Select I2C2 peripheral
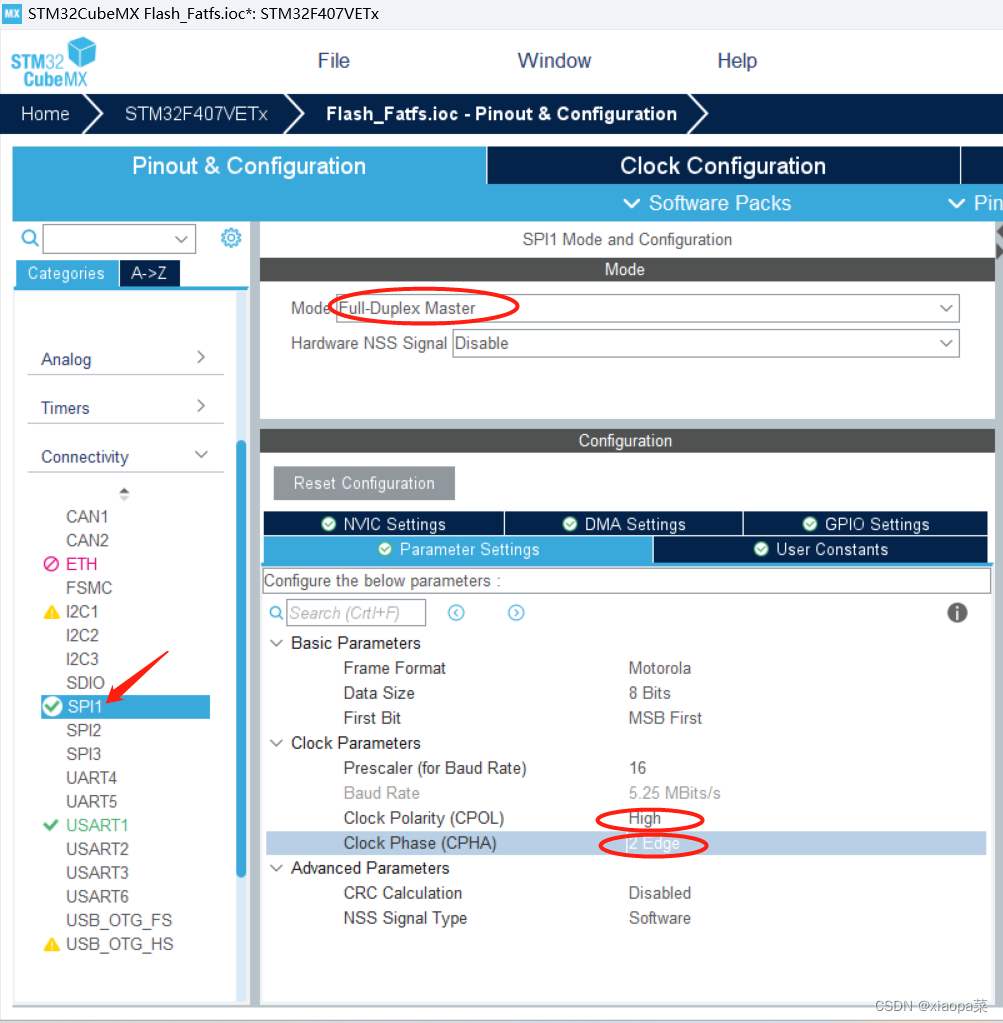Screen dimensions: 1003x1023 82,635
